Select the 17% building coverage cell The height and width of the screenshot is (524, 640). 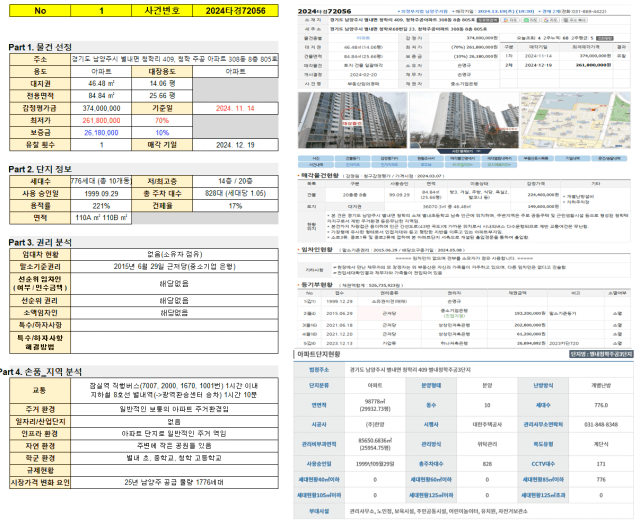[236, 206]
